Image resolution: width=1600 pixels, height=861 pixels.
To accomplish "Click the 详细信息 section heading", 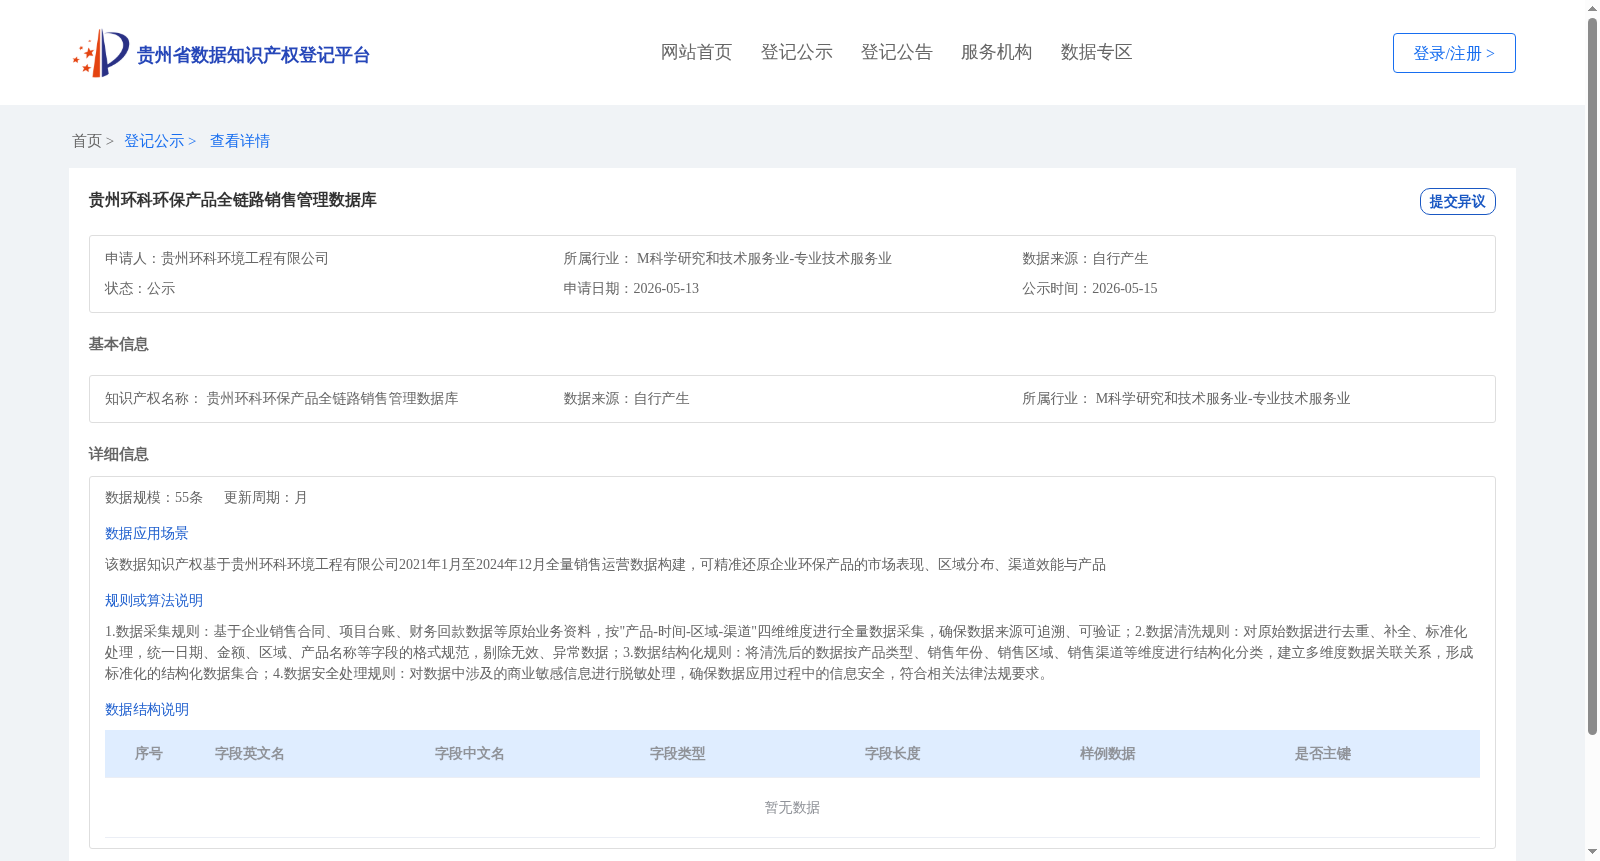I will click(x=118, y=454).
